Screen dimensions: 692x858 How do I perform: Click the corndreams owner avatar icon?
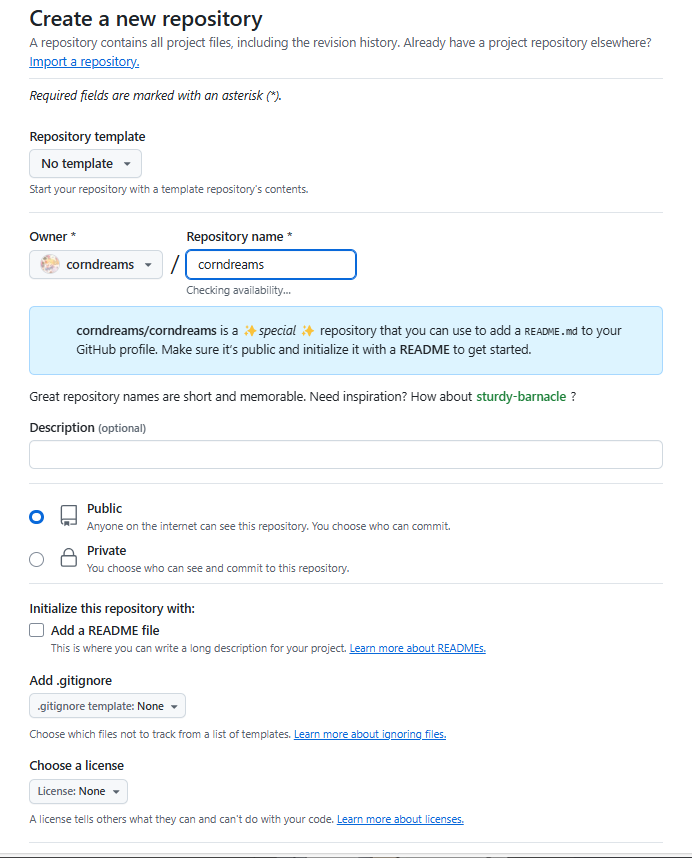tap(50, 265)
